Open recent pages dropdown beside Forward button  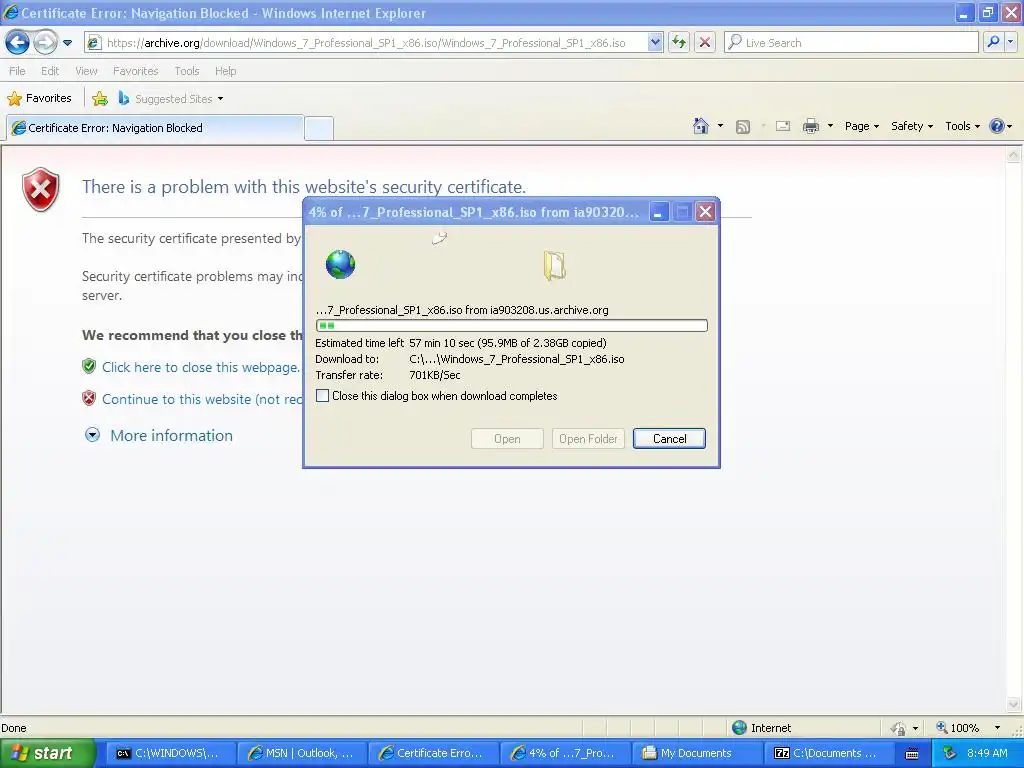point(67,43)
